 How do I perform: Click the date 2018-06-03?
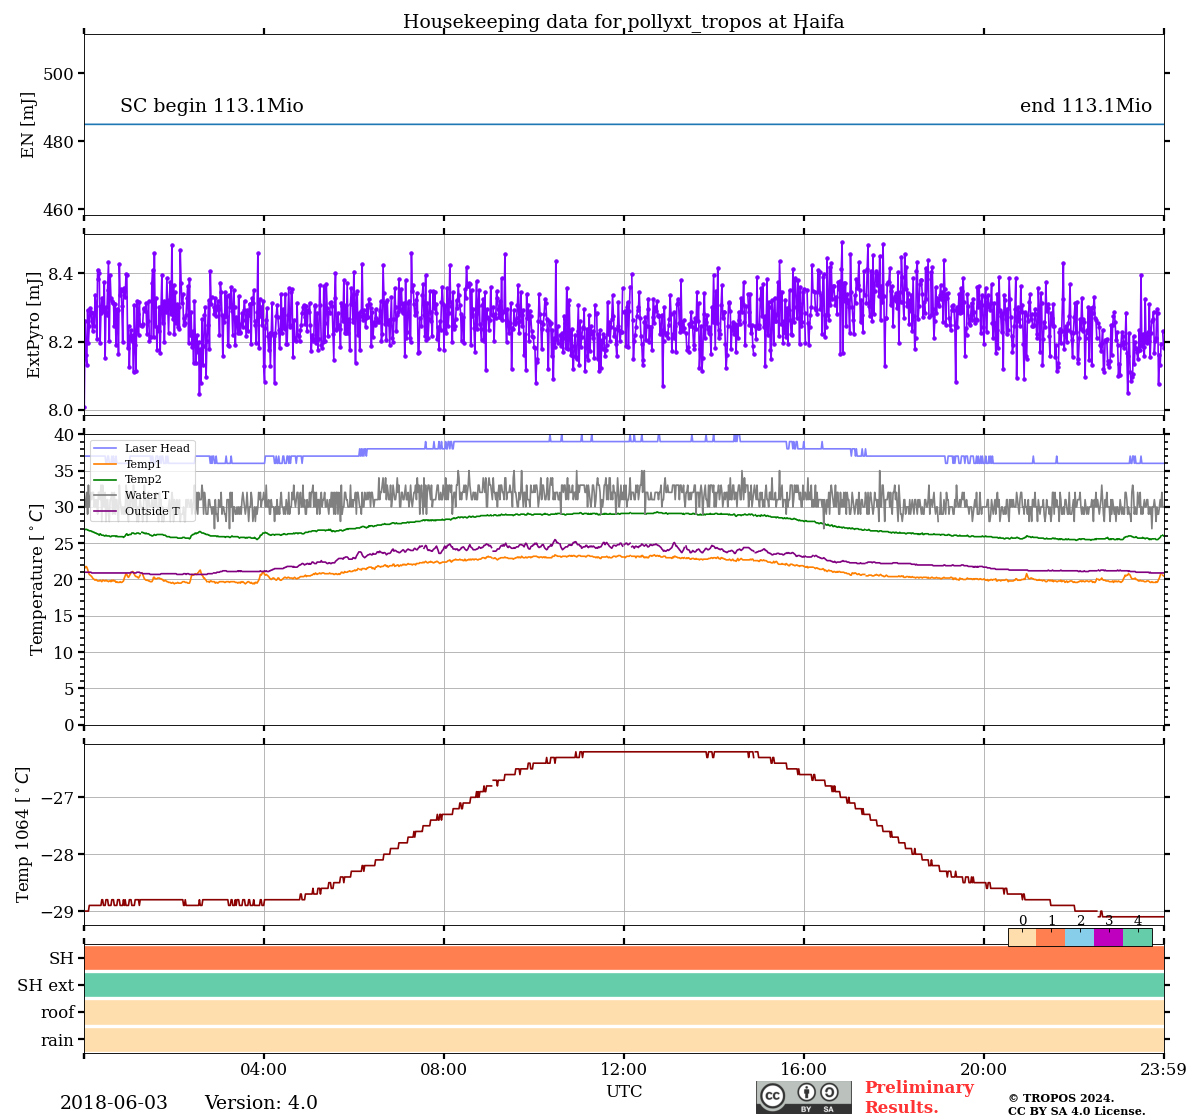114,1103
